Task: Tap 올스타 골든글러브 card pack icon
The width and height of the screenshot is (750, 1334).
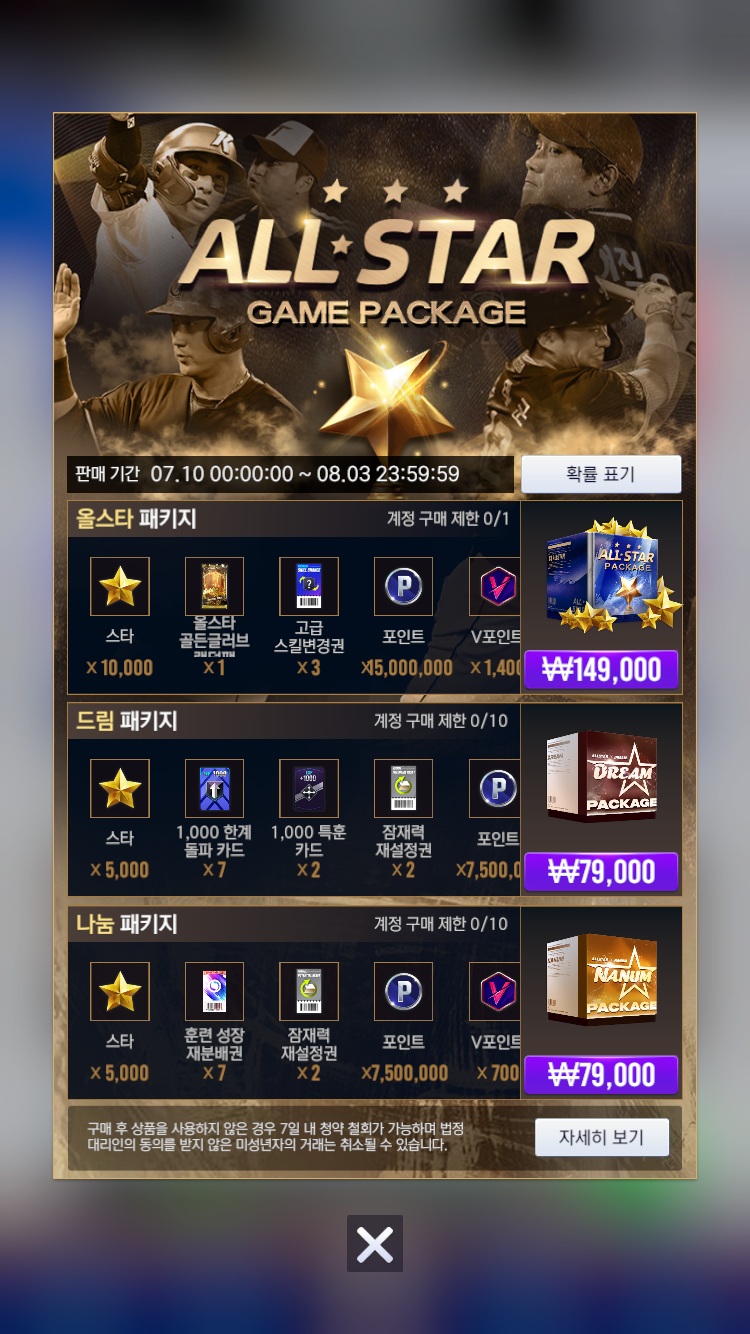Action: (x=214, y=586)
